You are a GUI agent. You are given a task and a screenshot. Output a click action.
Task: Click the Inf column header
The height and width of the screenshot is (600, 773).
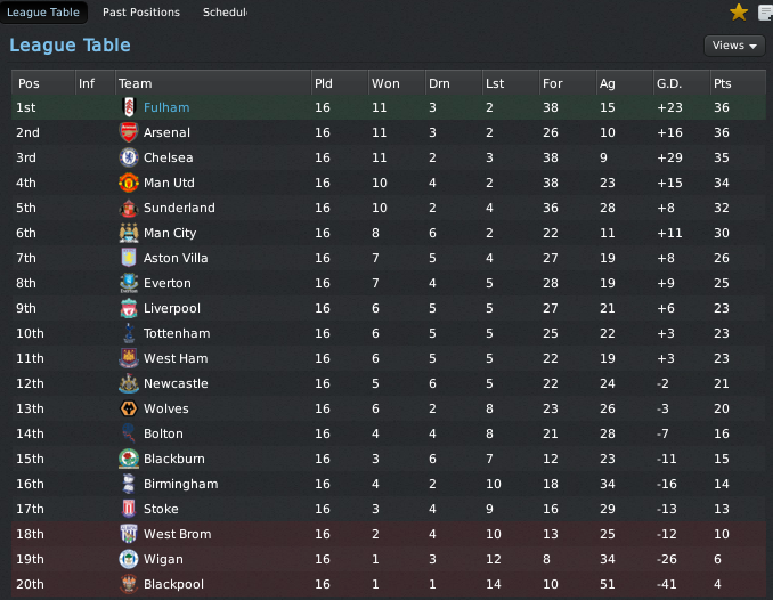(87, 83)
